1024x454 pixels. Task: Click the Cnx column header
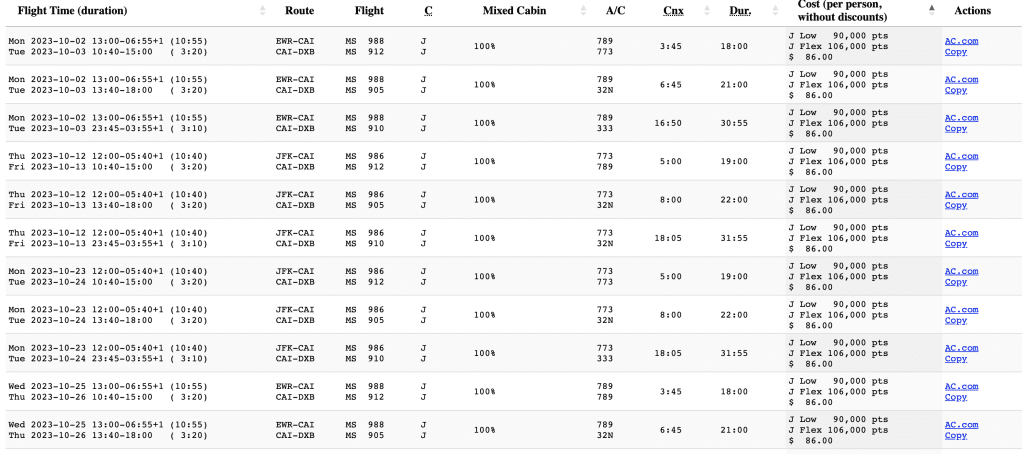click(673, 10)
